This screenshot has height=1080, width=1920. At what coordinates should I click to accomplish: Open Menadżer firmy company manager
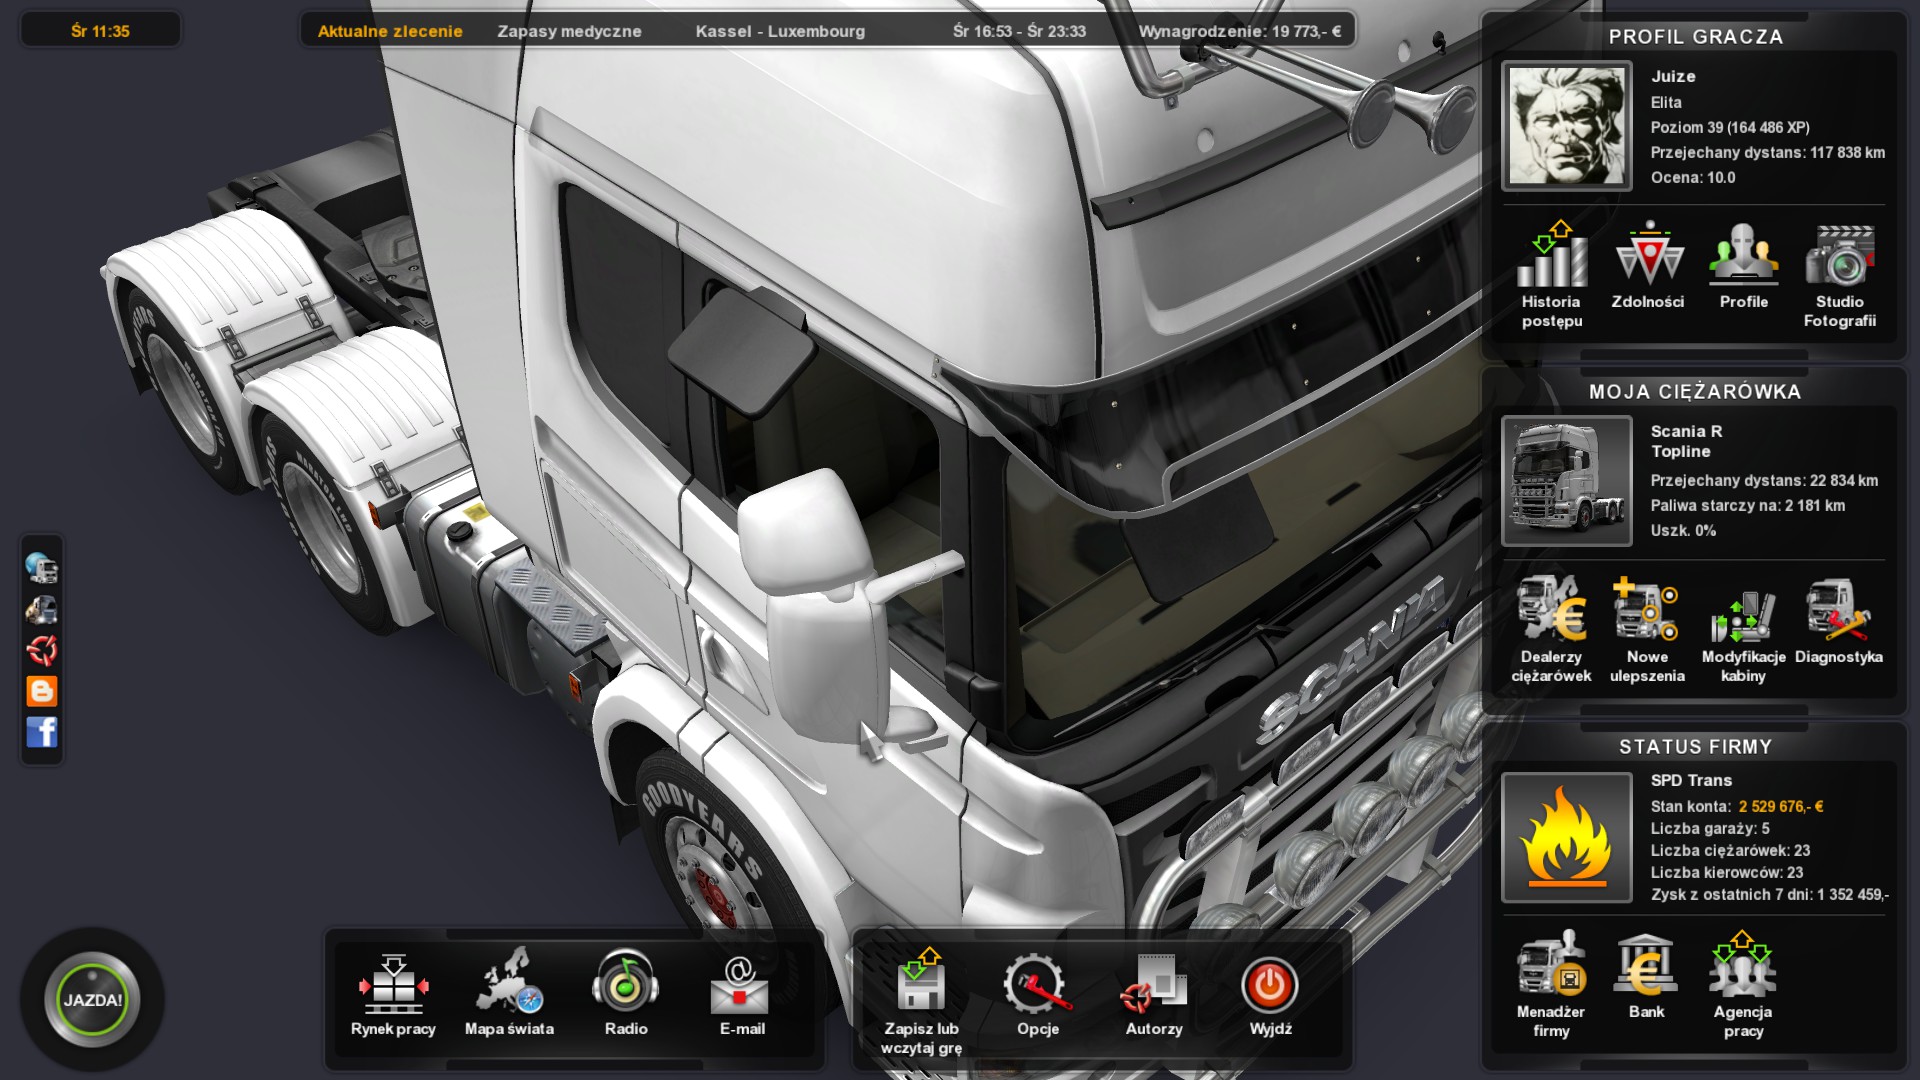(x=1551, y=965)
